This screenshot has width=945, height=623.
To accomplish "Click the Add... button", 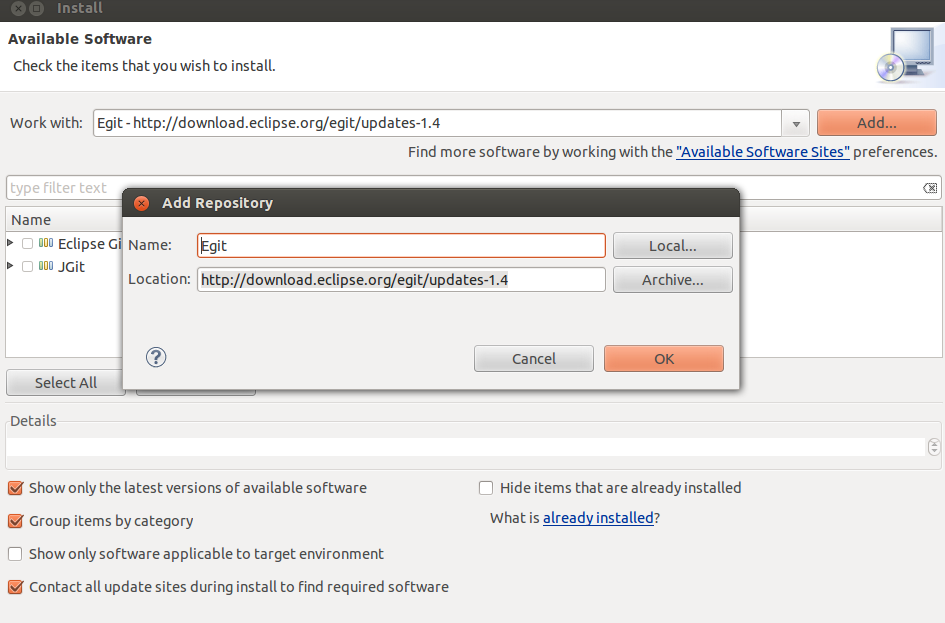I will 876,123.
